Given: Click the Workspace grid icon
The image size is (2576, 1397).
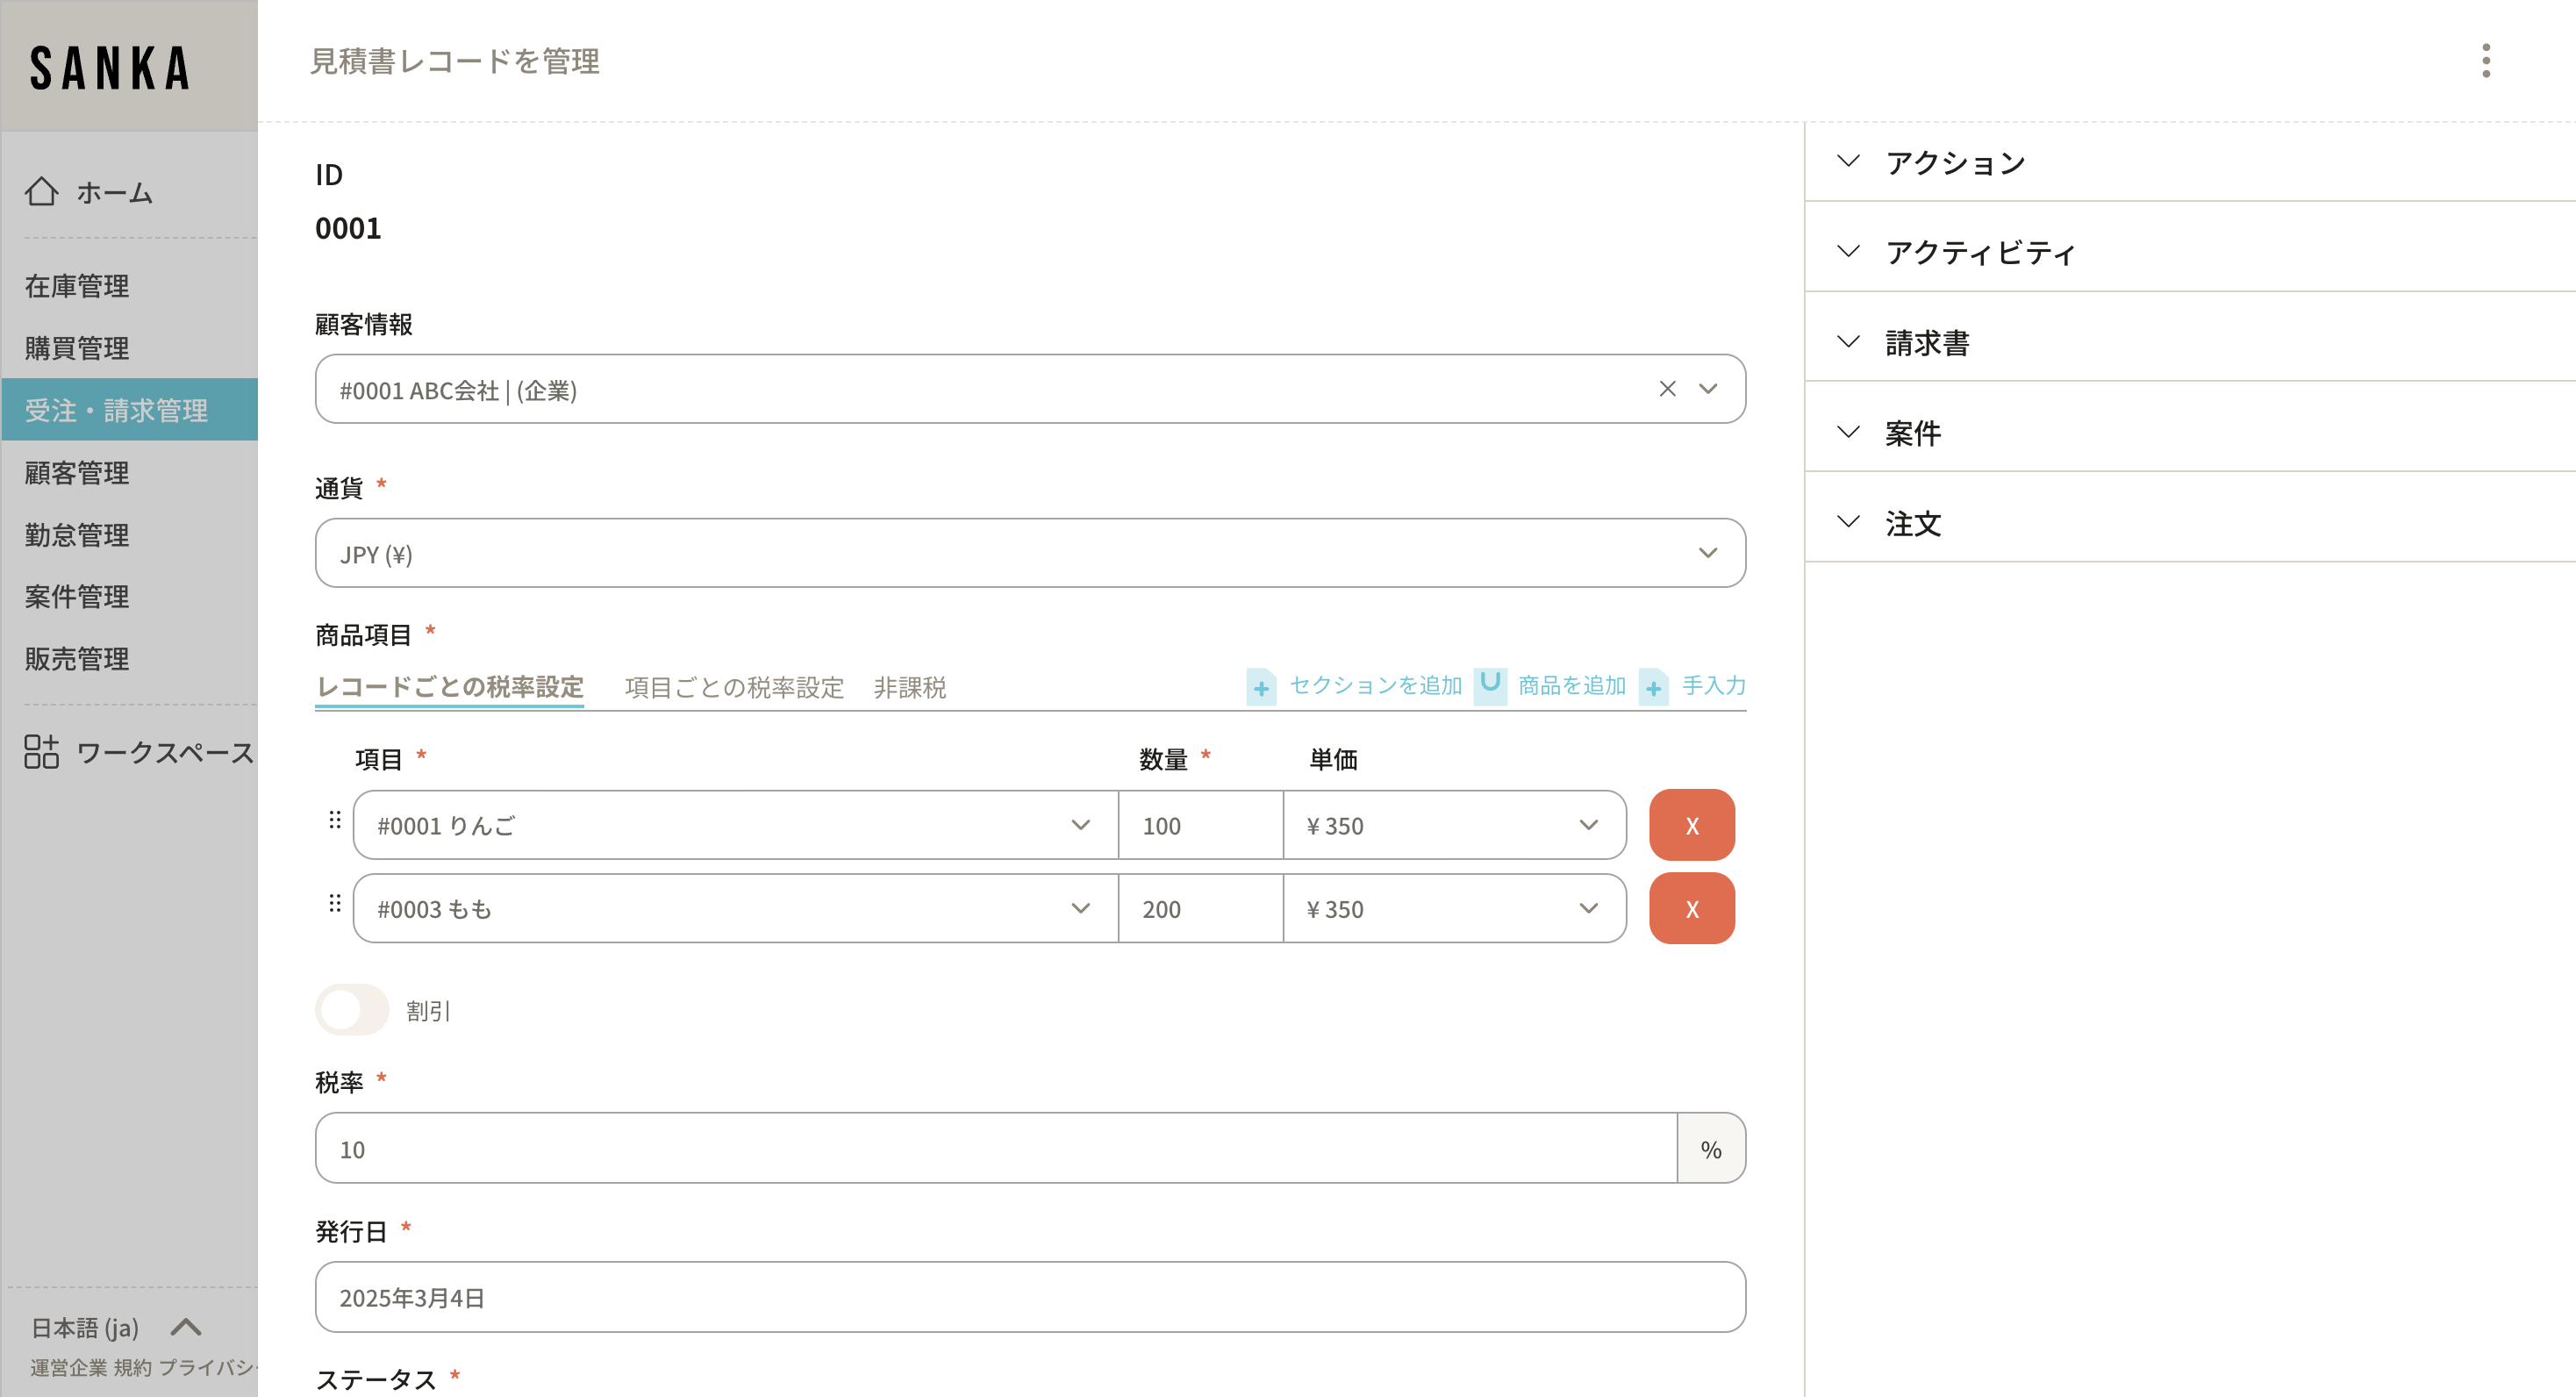Looking at the screenshot, I should pyautogui.click(x=41, y=751).
